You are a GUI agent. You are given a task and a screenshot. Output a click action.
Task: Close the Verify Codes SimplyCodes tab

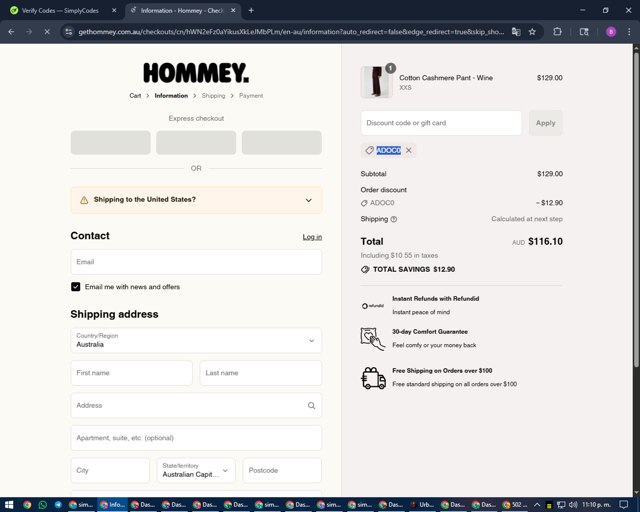(x=114, y=11)
